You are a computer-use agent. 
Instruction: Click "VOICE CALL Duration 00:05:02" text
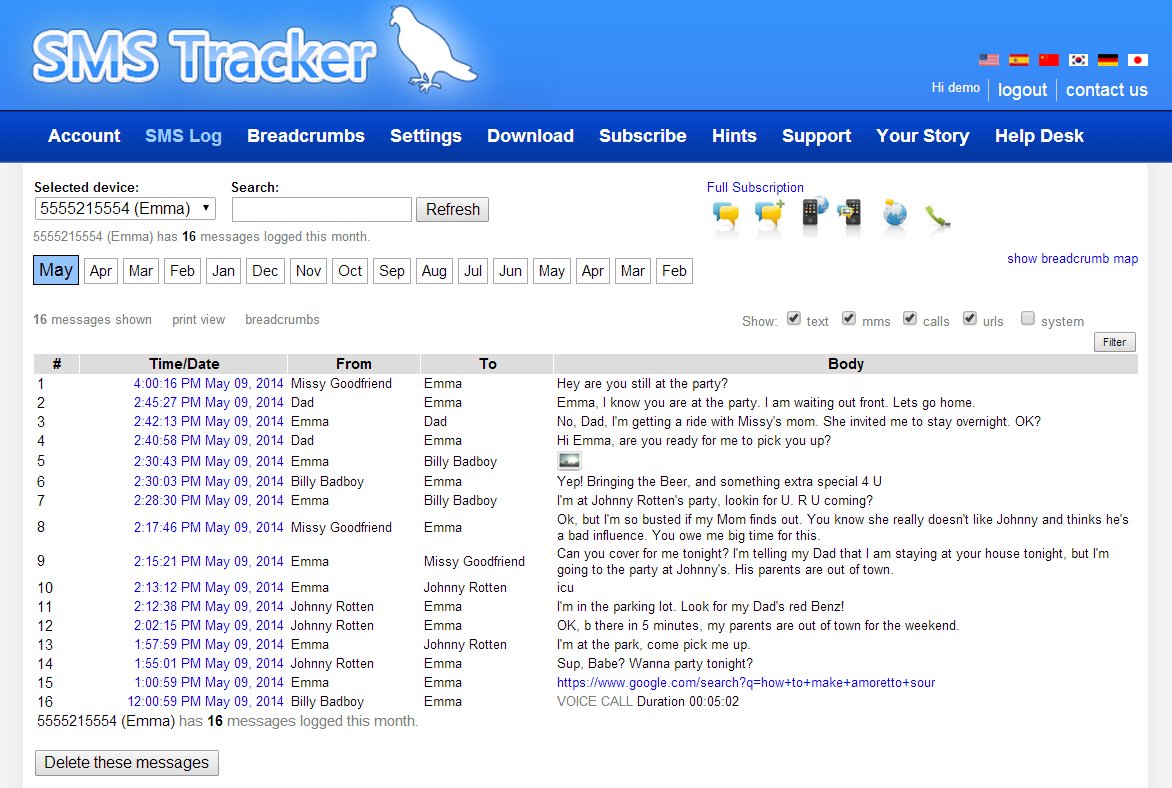tap(647, 701)
